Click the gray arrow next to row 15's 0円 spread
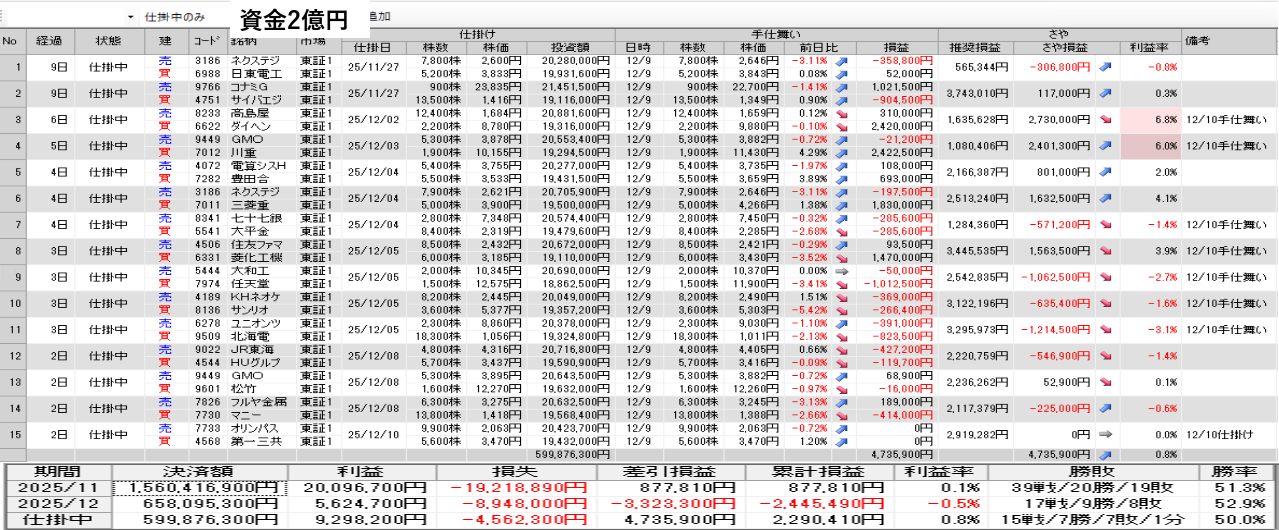 click(x=1105, y=435)
